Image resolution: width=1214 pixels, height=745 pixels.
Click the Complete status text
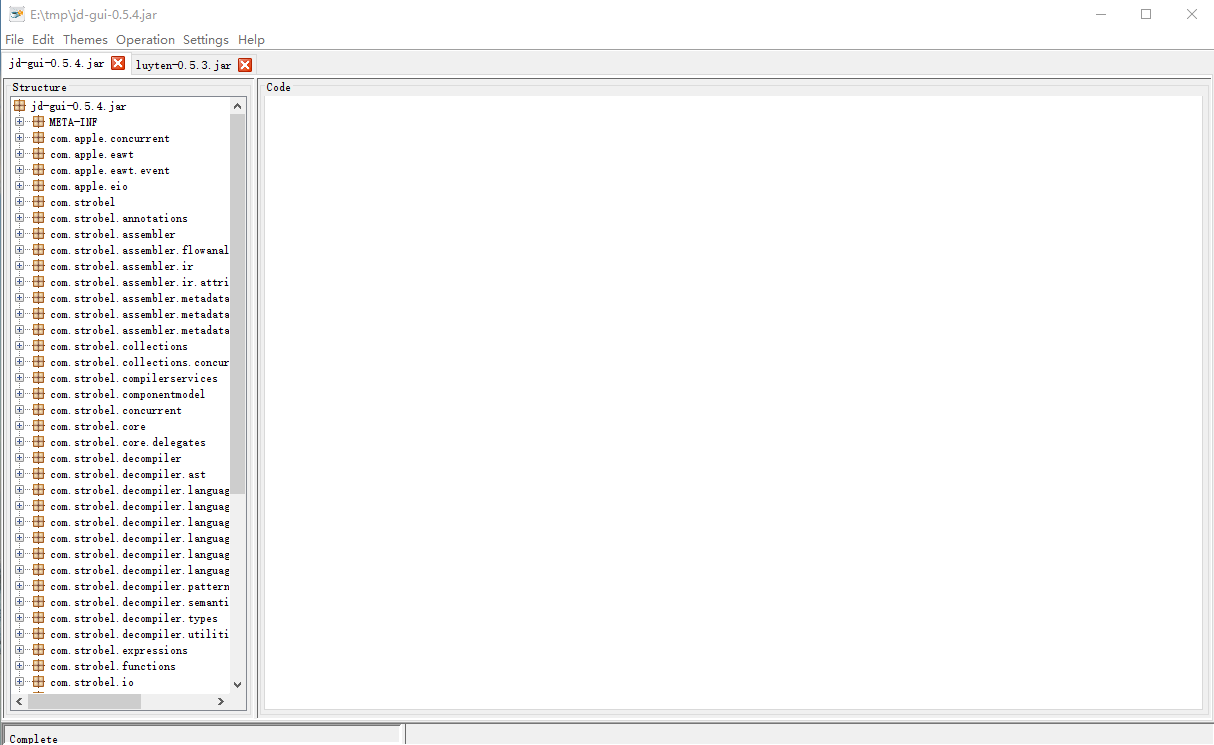(x=34, y=739)
